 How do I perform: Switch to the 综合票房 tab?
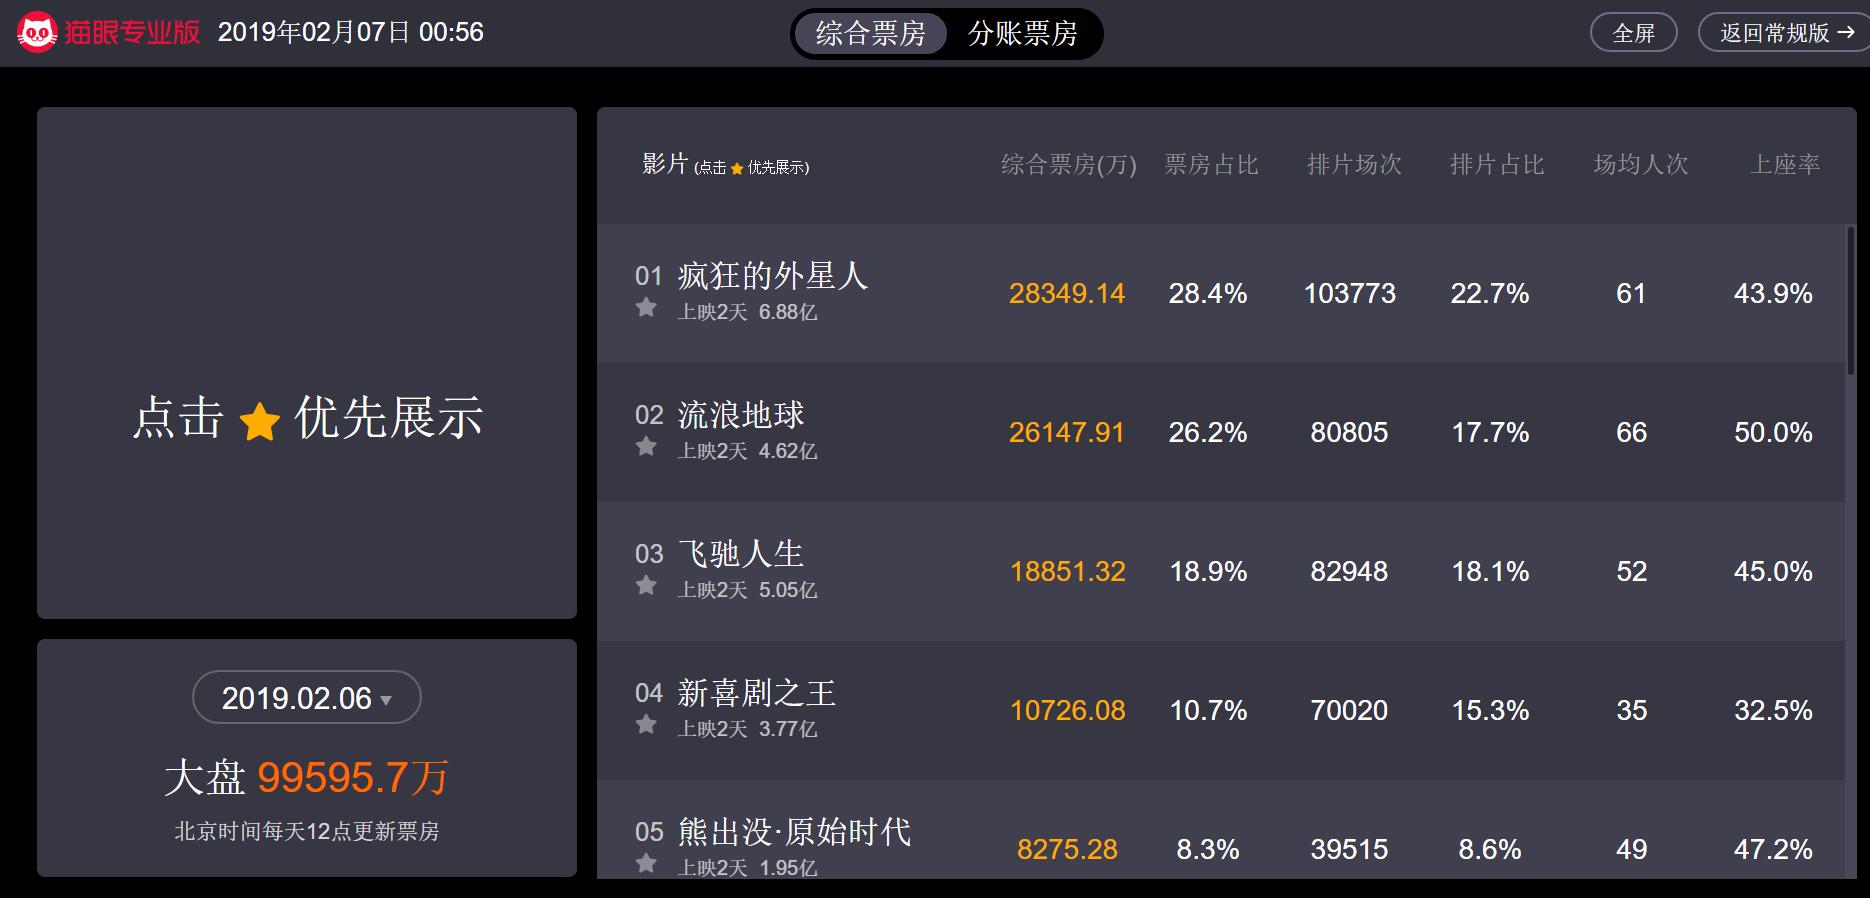870,34
